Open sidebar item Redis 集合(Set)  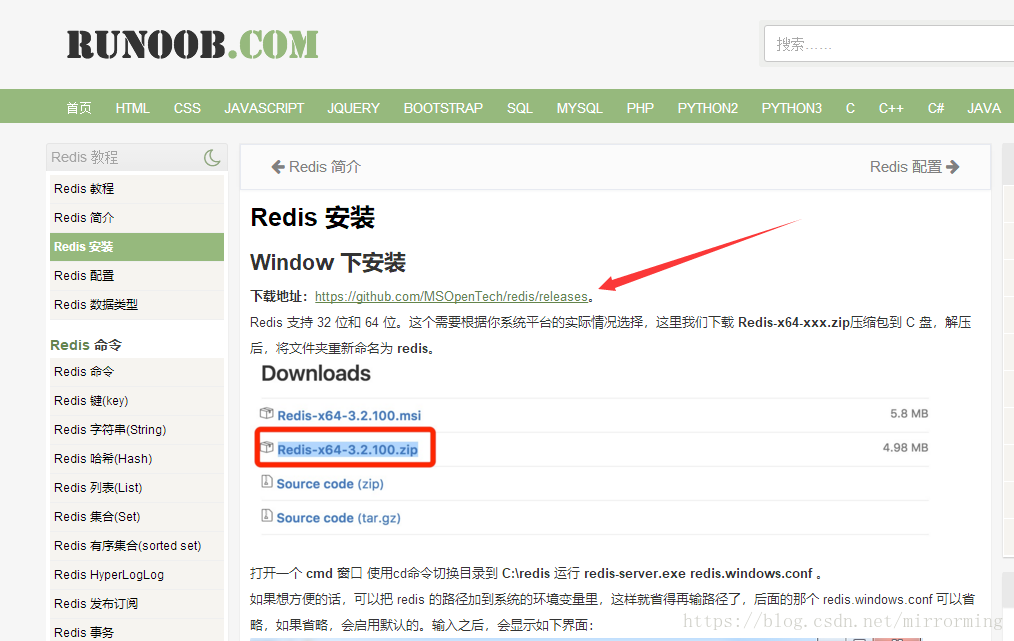(136, 517)
